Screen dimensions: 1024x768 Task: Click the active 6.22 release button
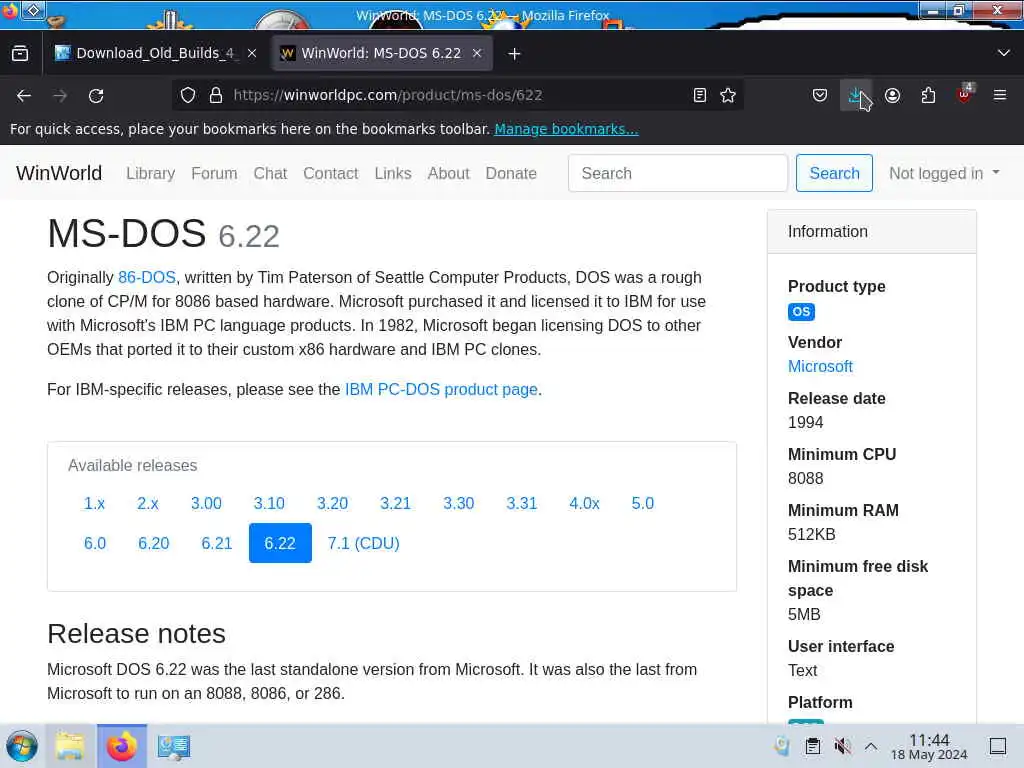[x=280, y=543]
